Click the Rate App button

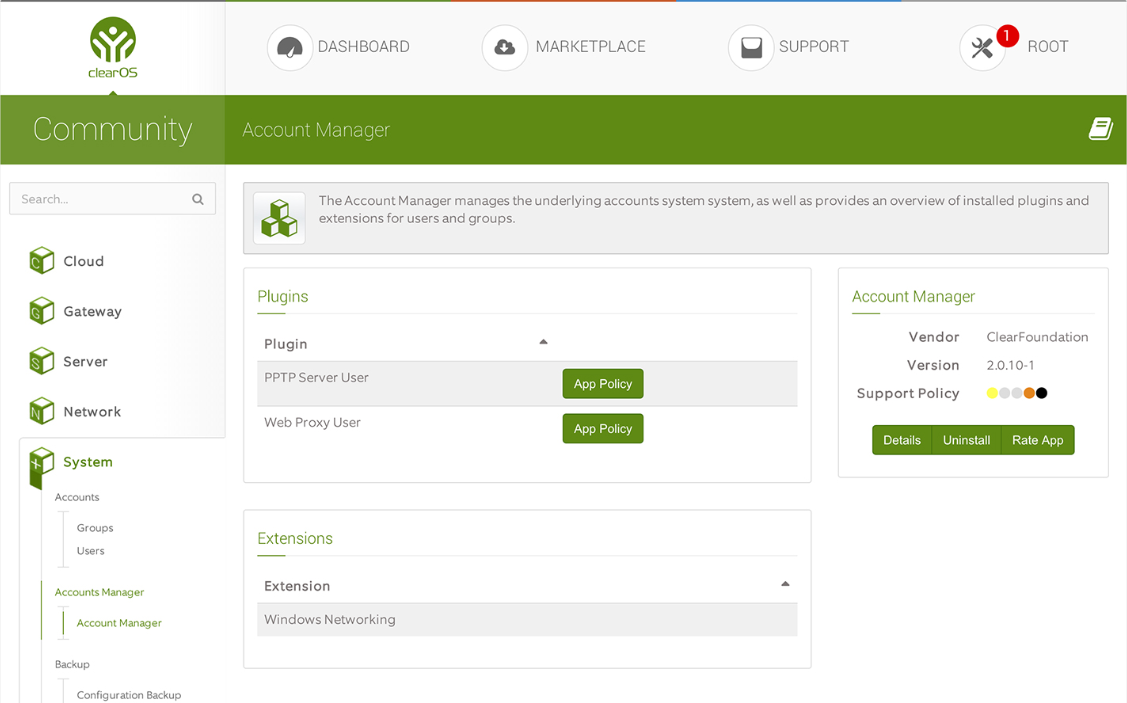[x=1038, y=440]
